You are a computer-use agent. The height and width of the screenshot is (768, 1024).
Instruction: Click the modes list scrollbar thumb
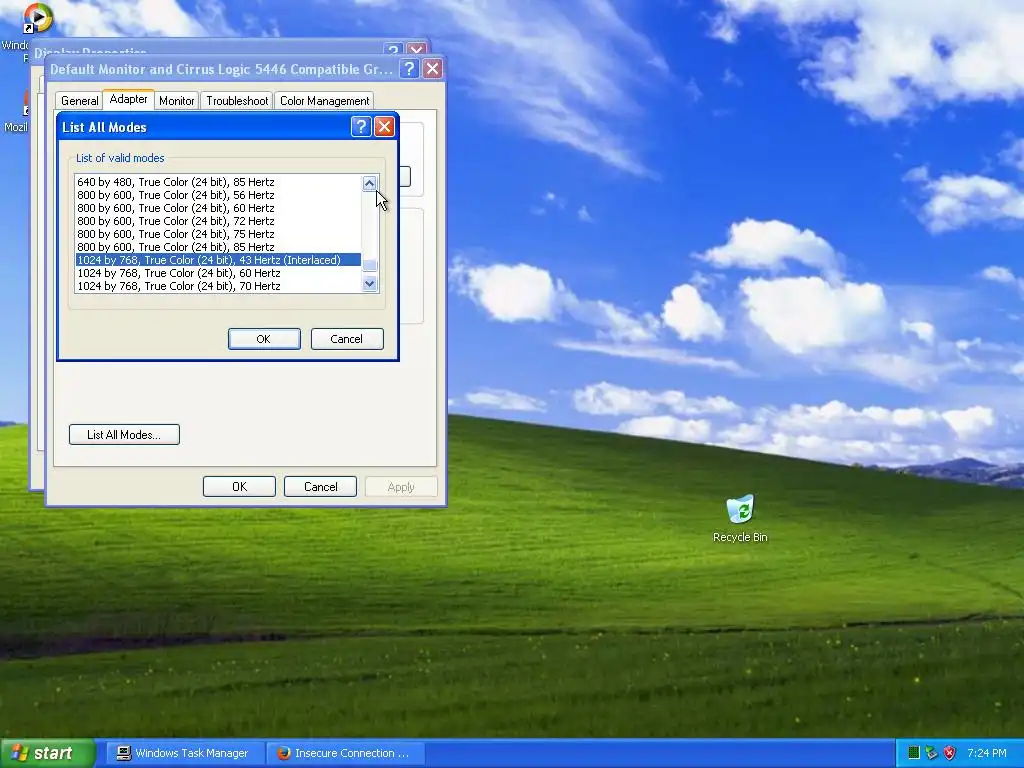tap(370, 265)
